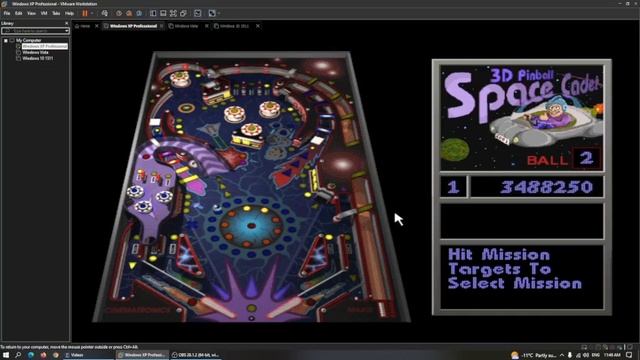The width and height of the screenshot is (640, 360).
Task: Switch to the Windows Vista tab
Action: coord(186,26)
